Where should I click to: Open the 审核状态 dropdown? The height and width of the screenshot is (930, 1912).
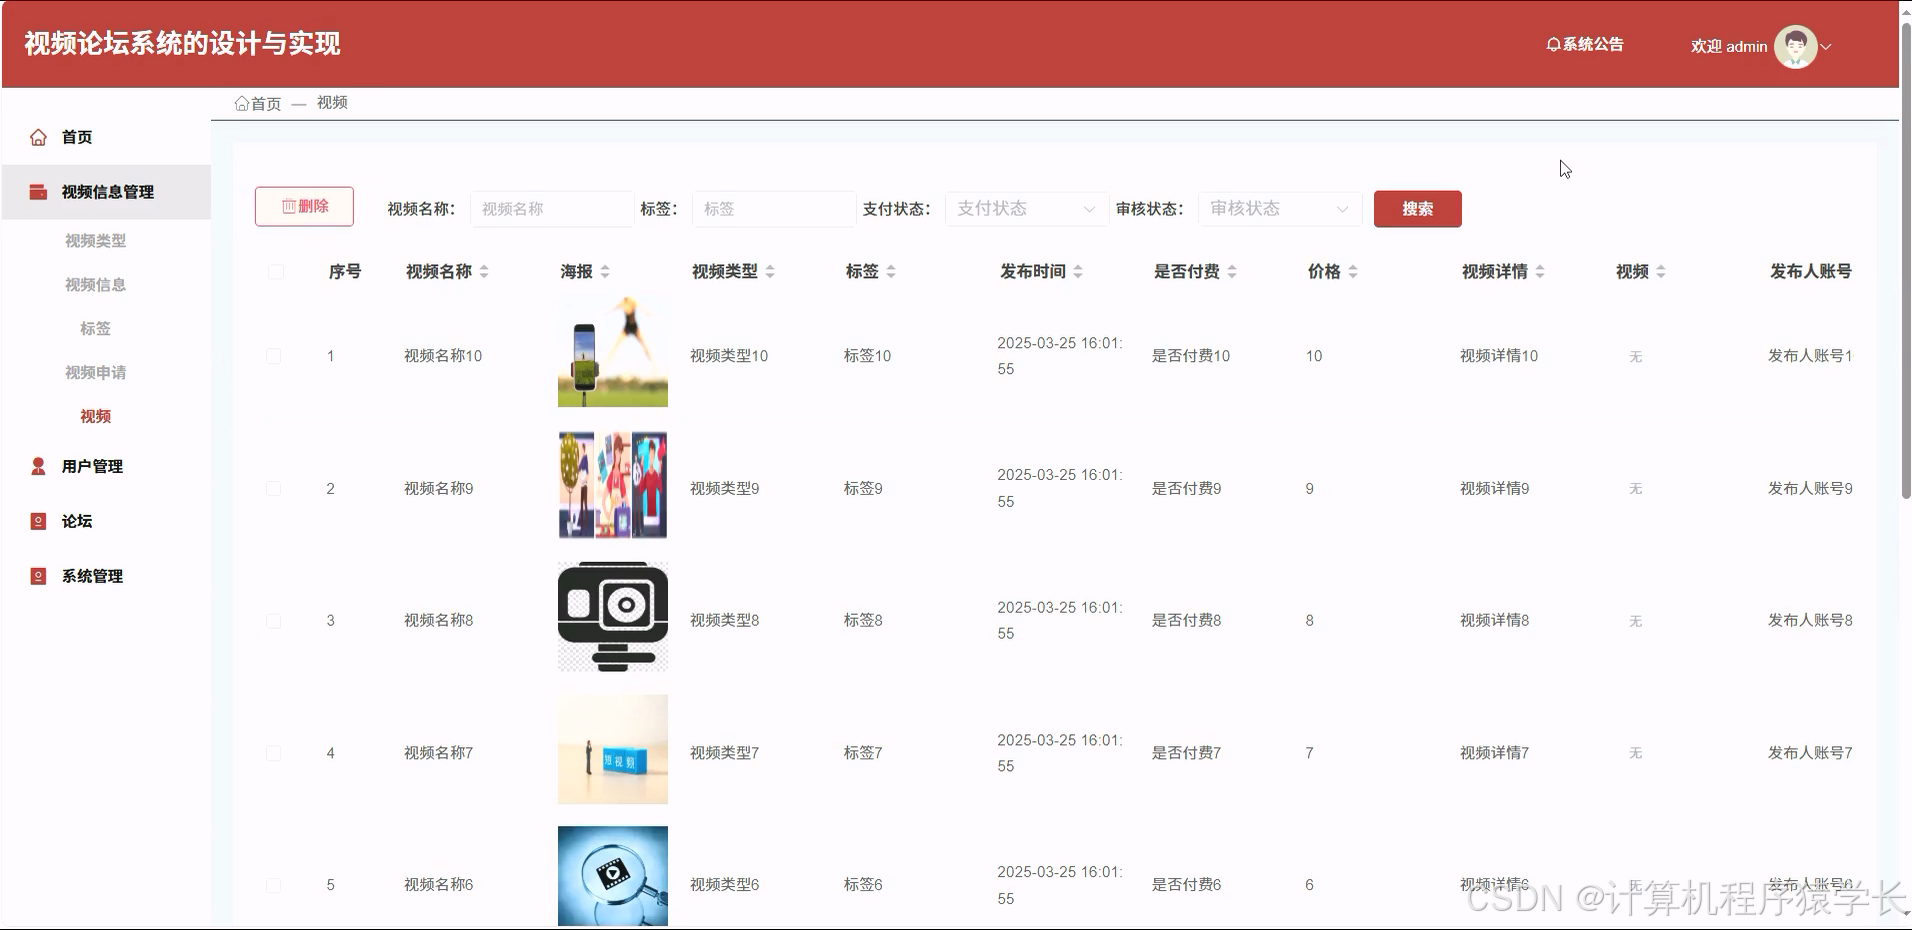click(x=1278, y=209)
